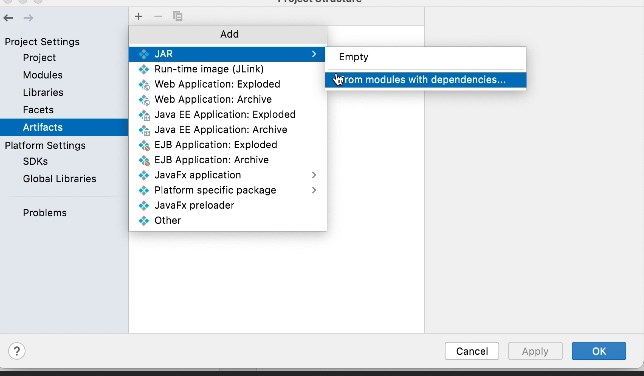Click the Cancel button
The image size is (644, 376).
pyautogui.click(x=472, y=351)
